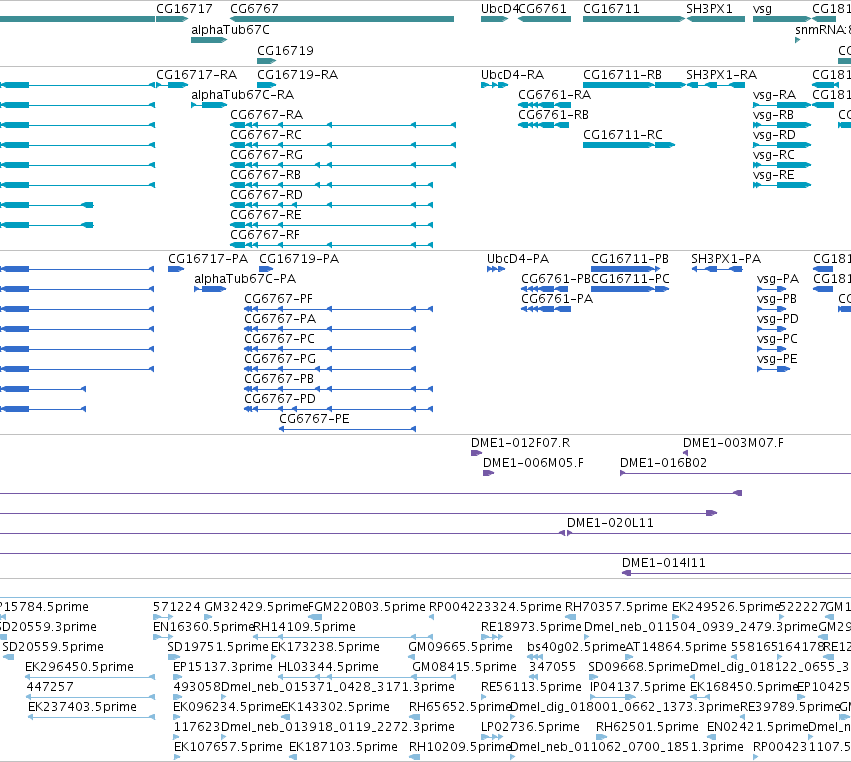851x762 pixels.
Task: Click the DME1-016B02 clone label
Action: (x=663, y=463)
